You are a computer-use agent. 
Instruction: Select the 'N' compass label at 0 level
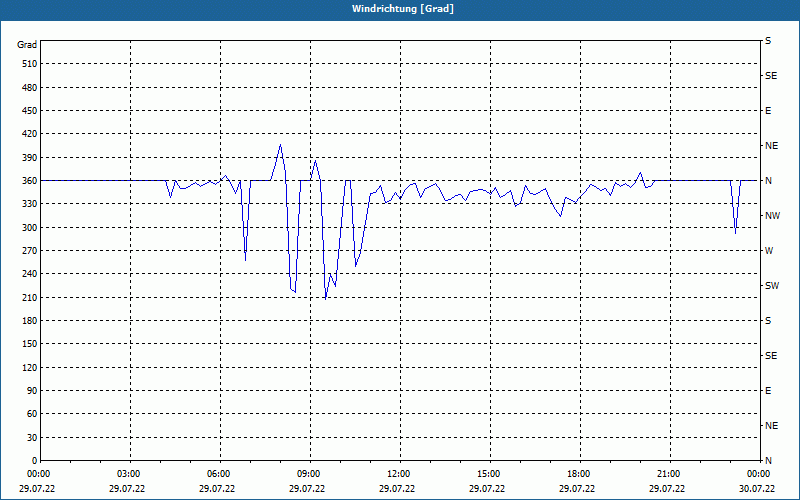768,461
